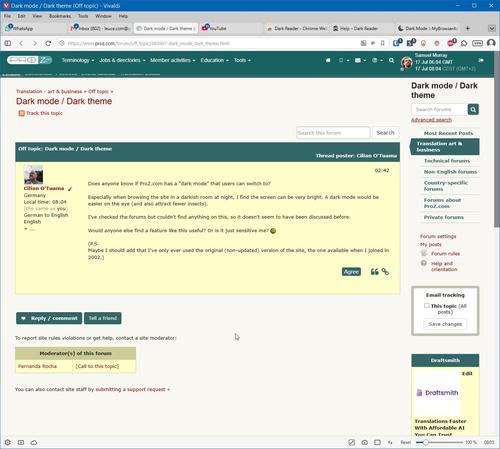Reload the page with the refresh icon
This screenshot has height=449, width=500.
48,43
